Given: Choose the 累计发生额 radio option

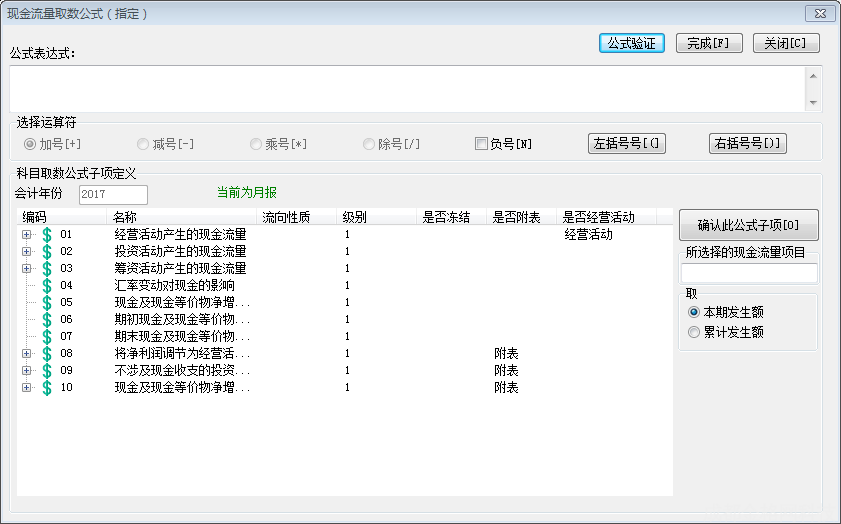Looking at the screenshot, I should tap(694, 333).
